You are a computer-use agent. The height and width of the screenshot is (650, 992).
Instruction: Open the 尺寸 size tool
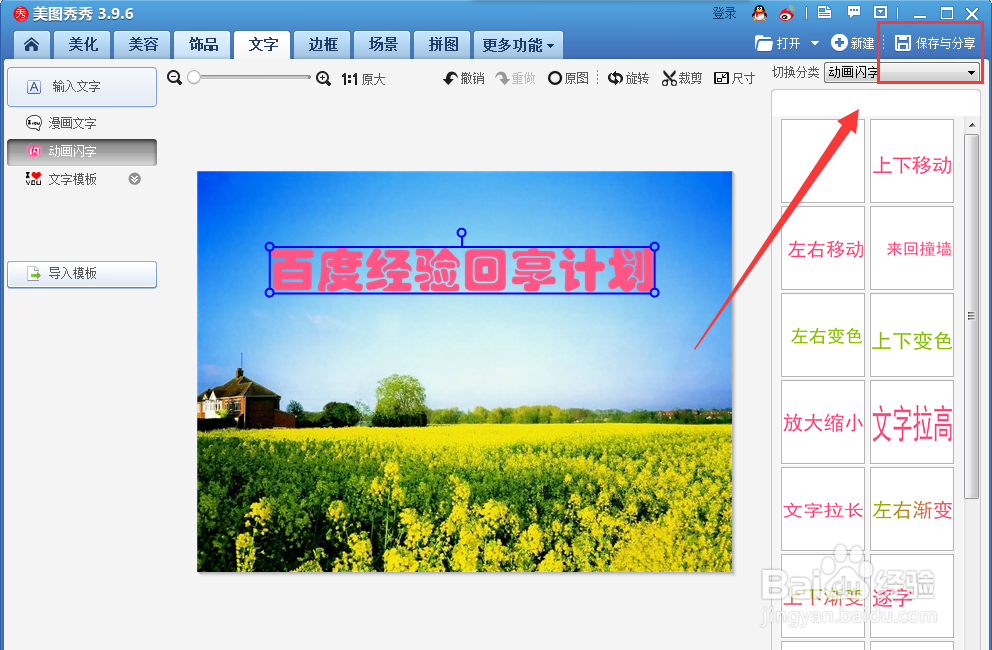coord(735,78)
